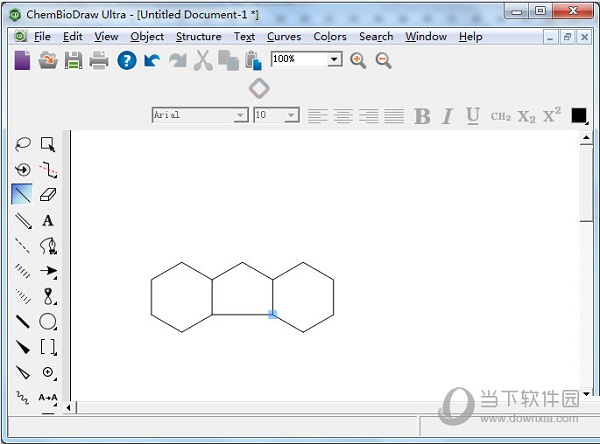
Task: Click the highlighted blue atom in structure
Action: (x=272, y=314)
